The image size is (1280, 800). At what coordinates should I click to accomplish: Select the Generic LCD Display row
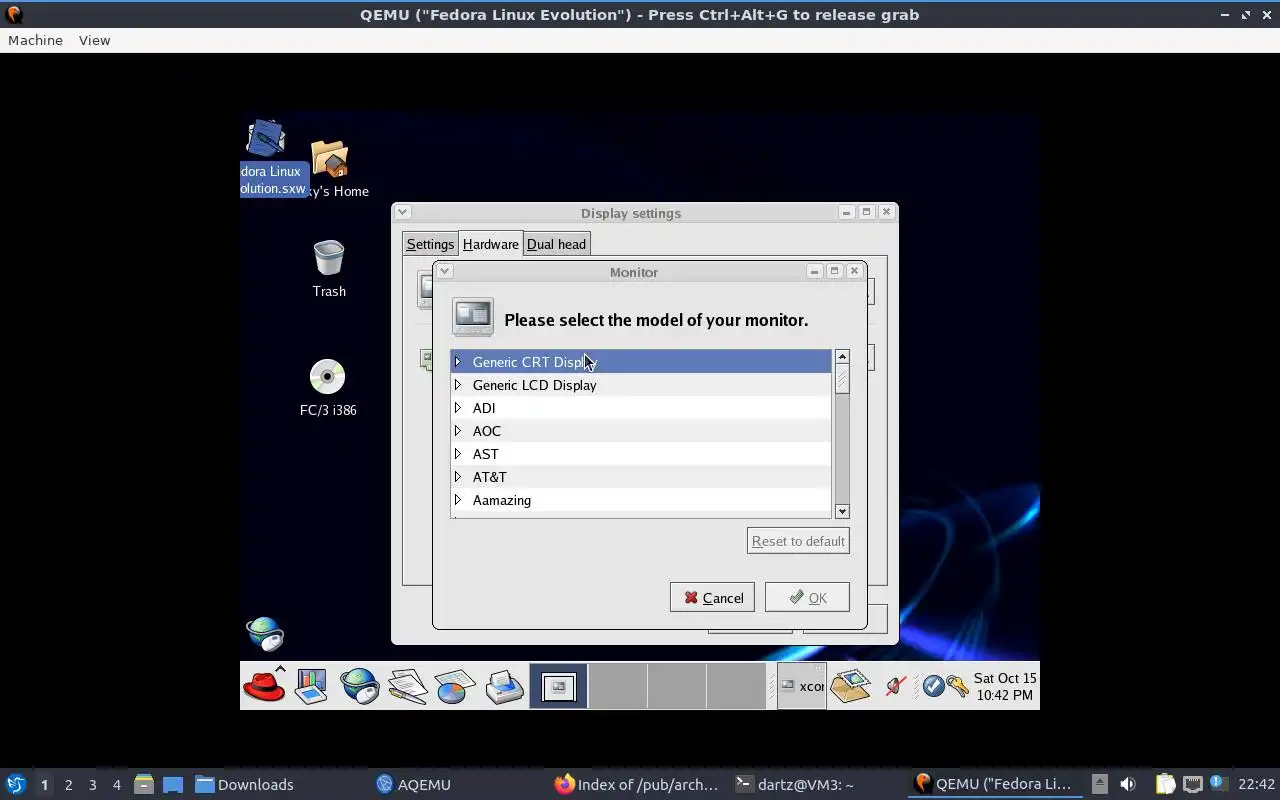point(641,385)
